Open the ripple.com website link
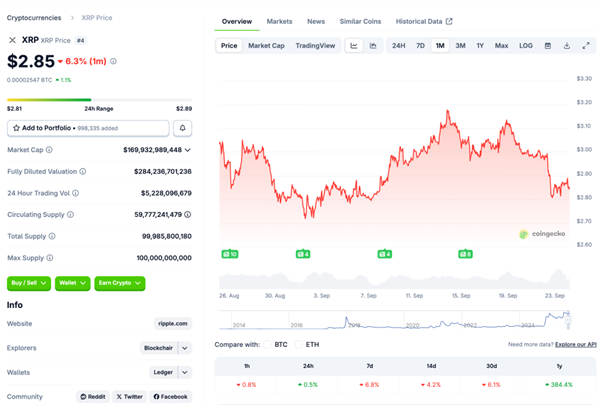 point(173,324)
